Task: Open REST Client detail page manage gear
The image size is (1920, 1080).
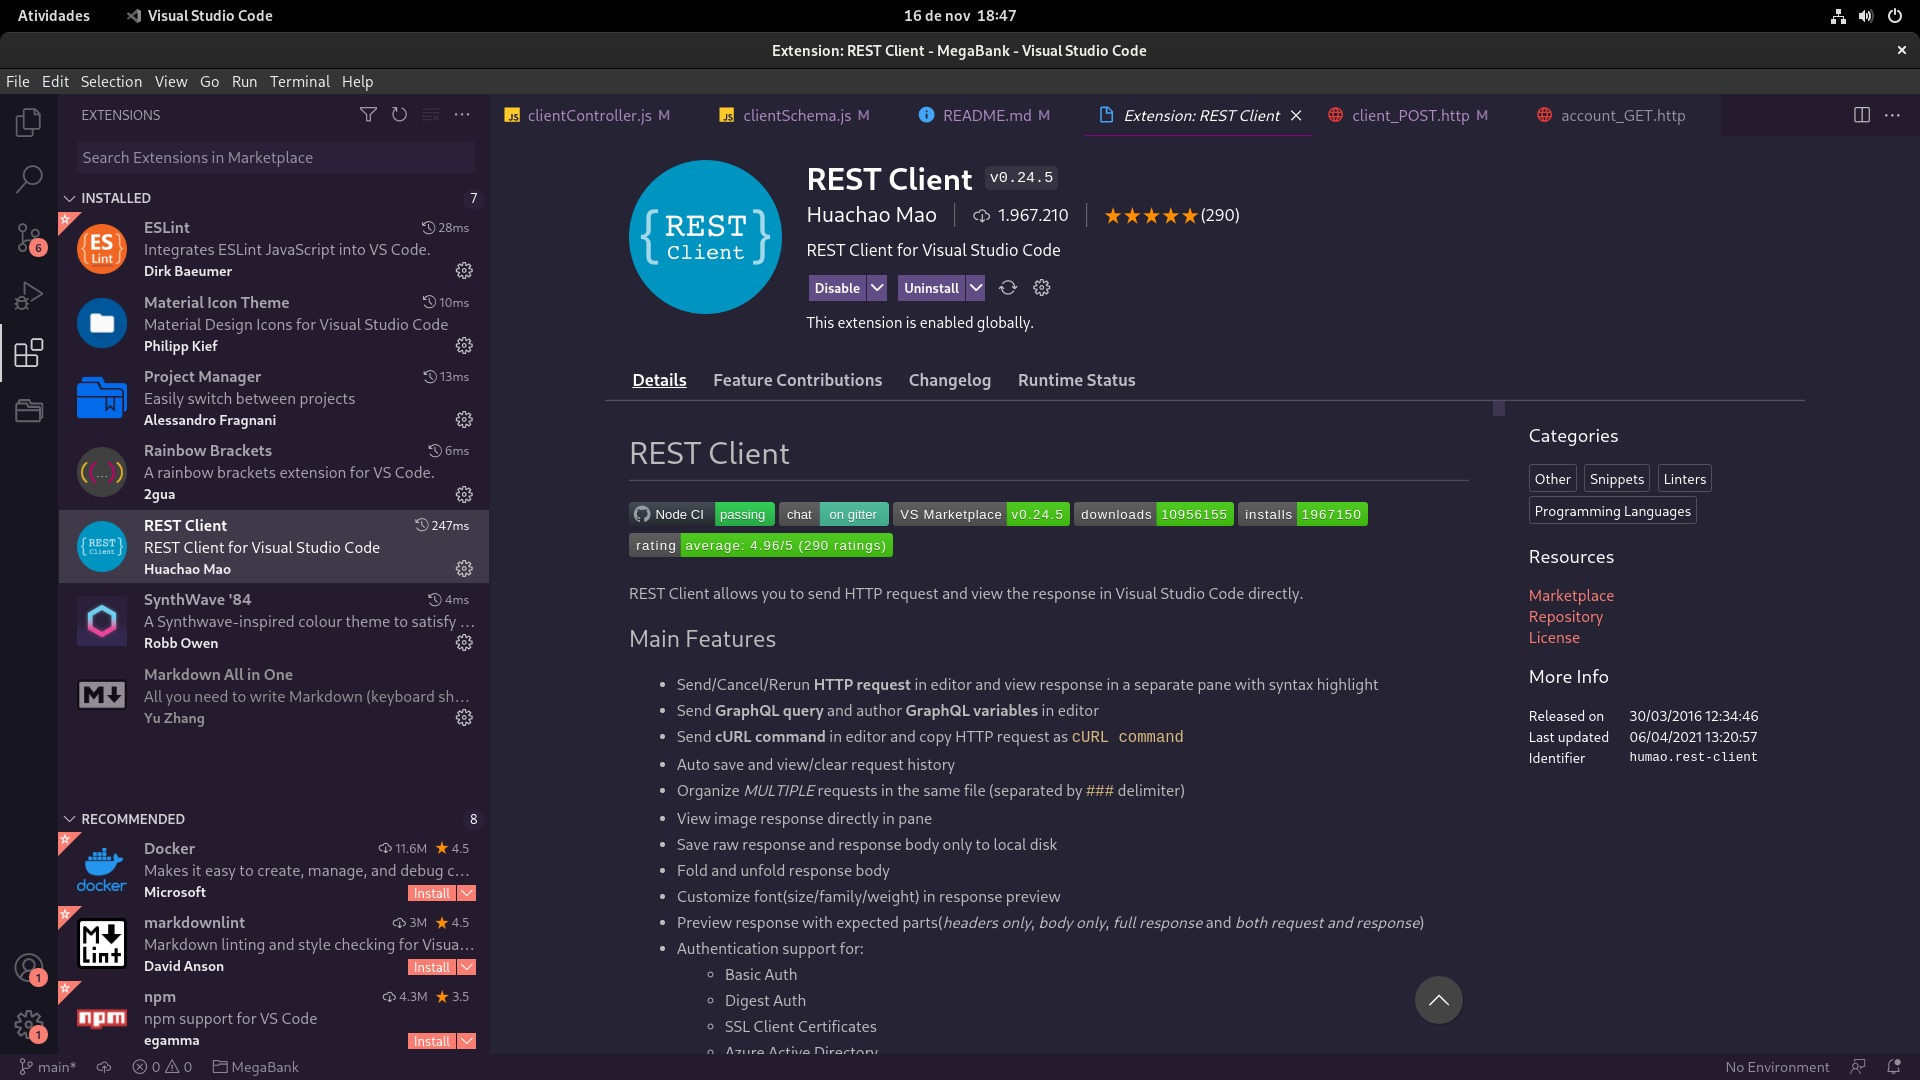Action: coord(1042,288)
